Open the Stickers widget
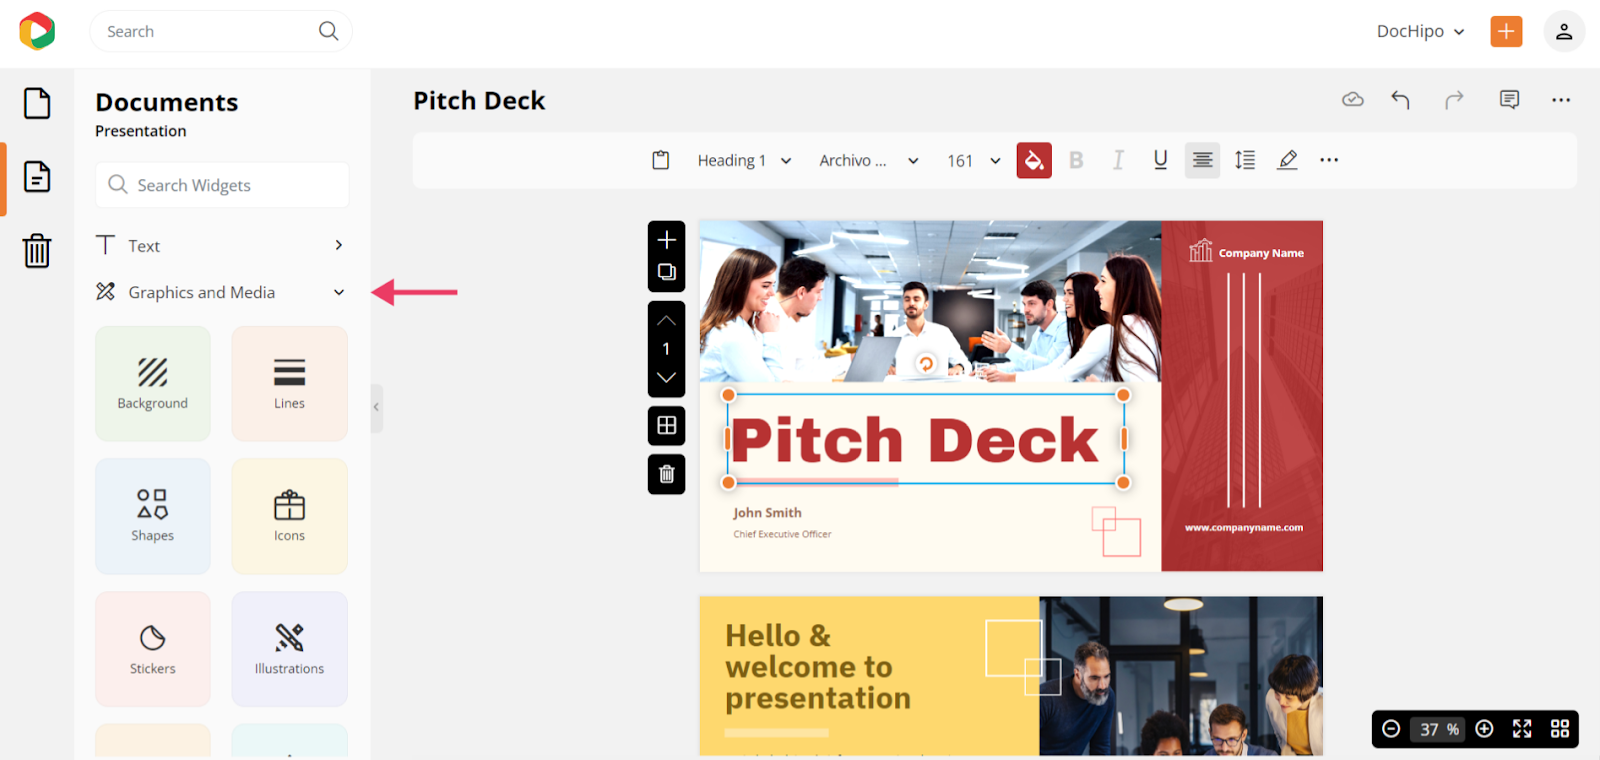 (153, 649)
